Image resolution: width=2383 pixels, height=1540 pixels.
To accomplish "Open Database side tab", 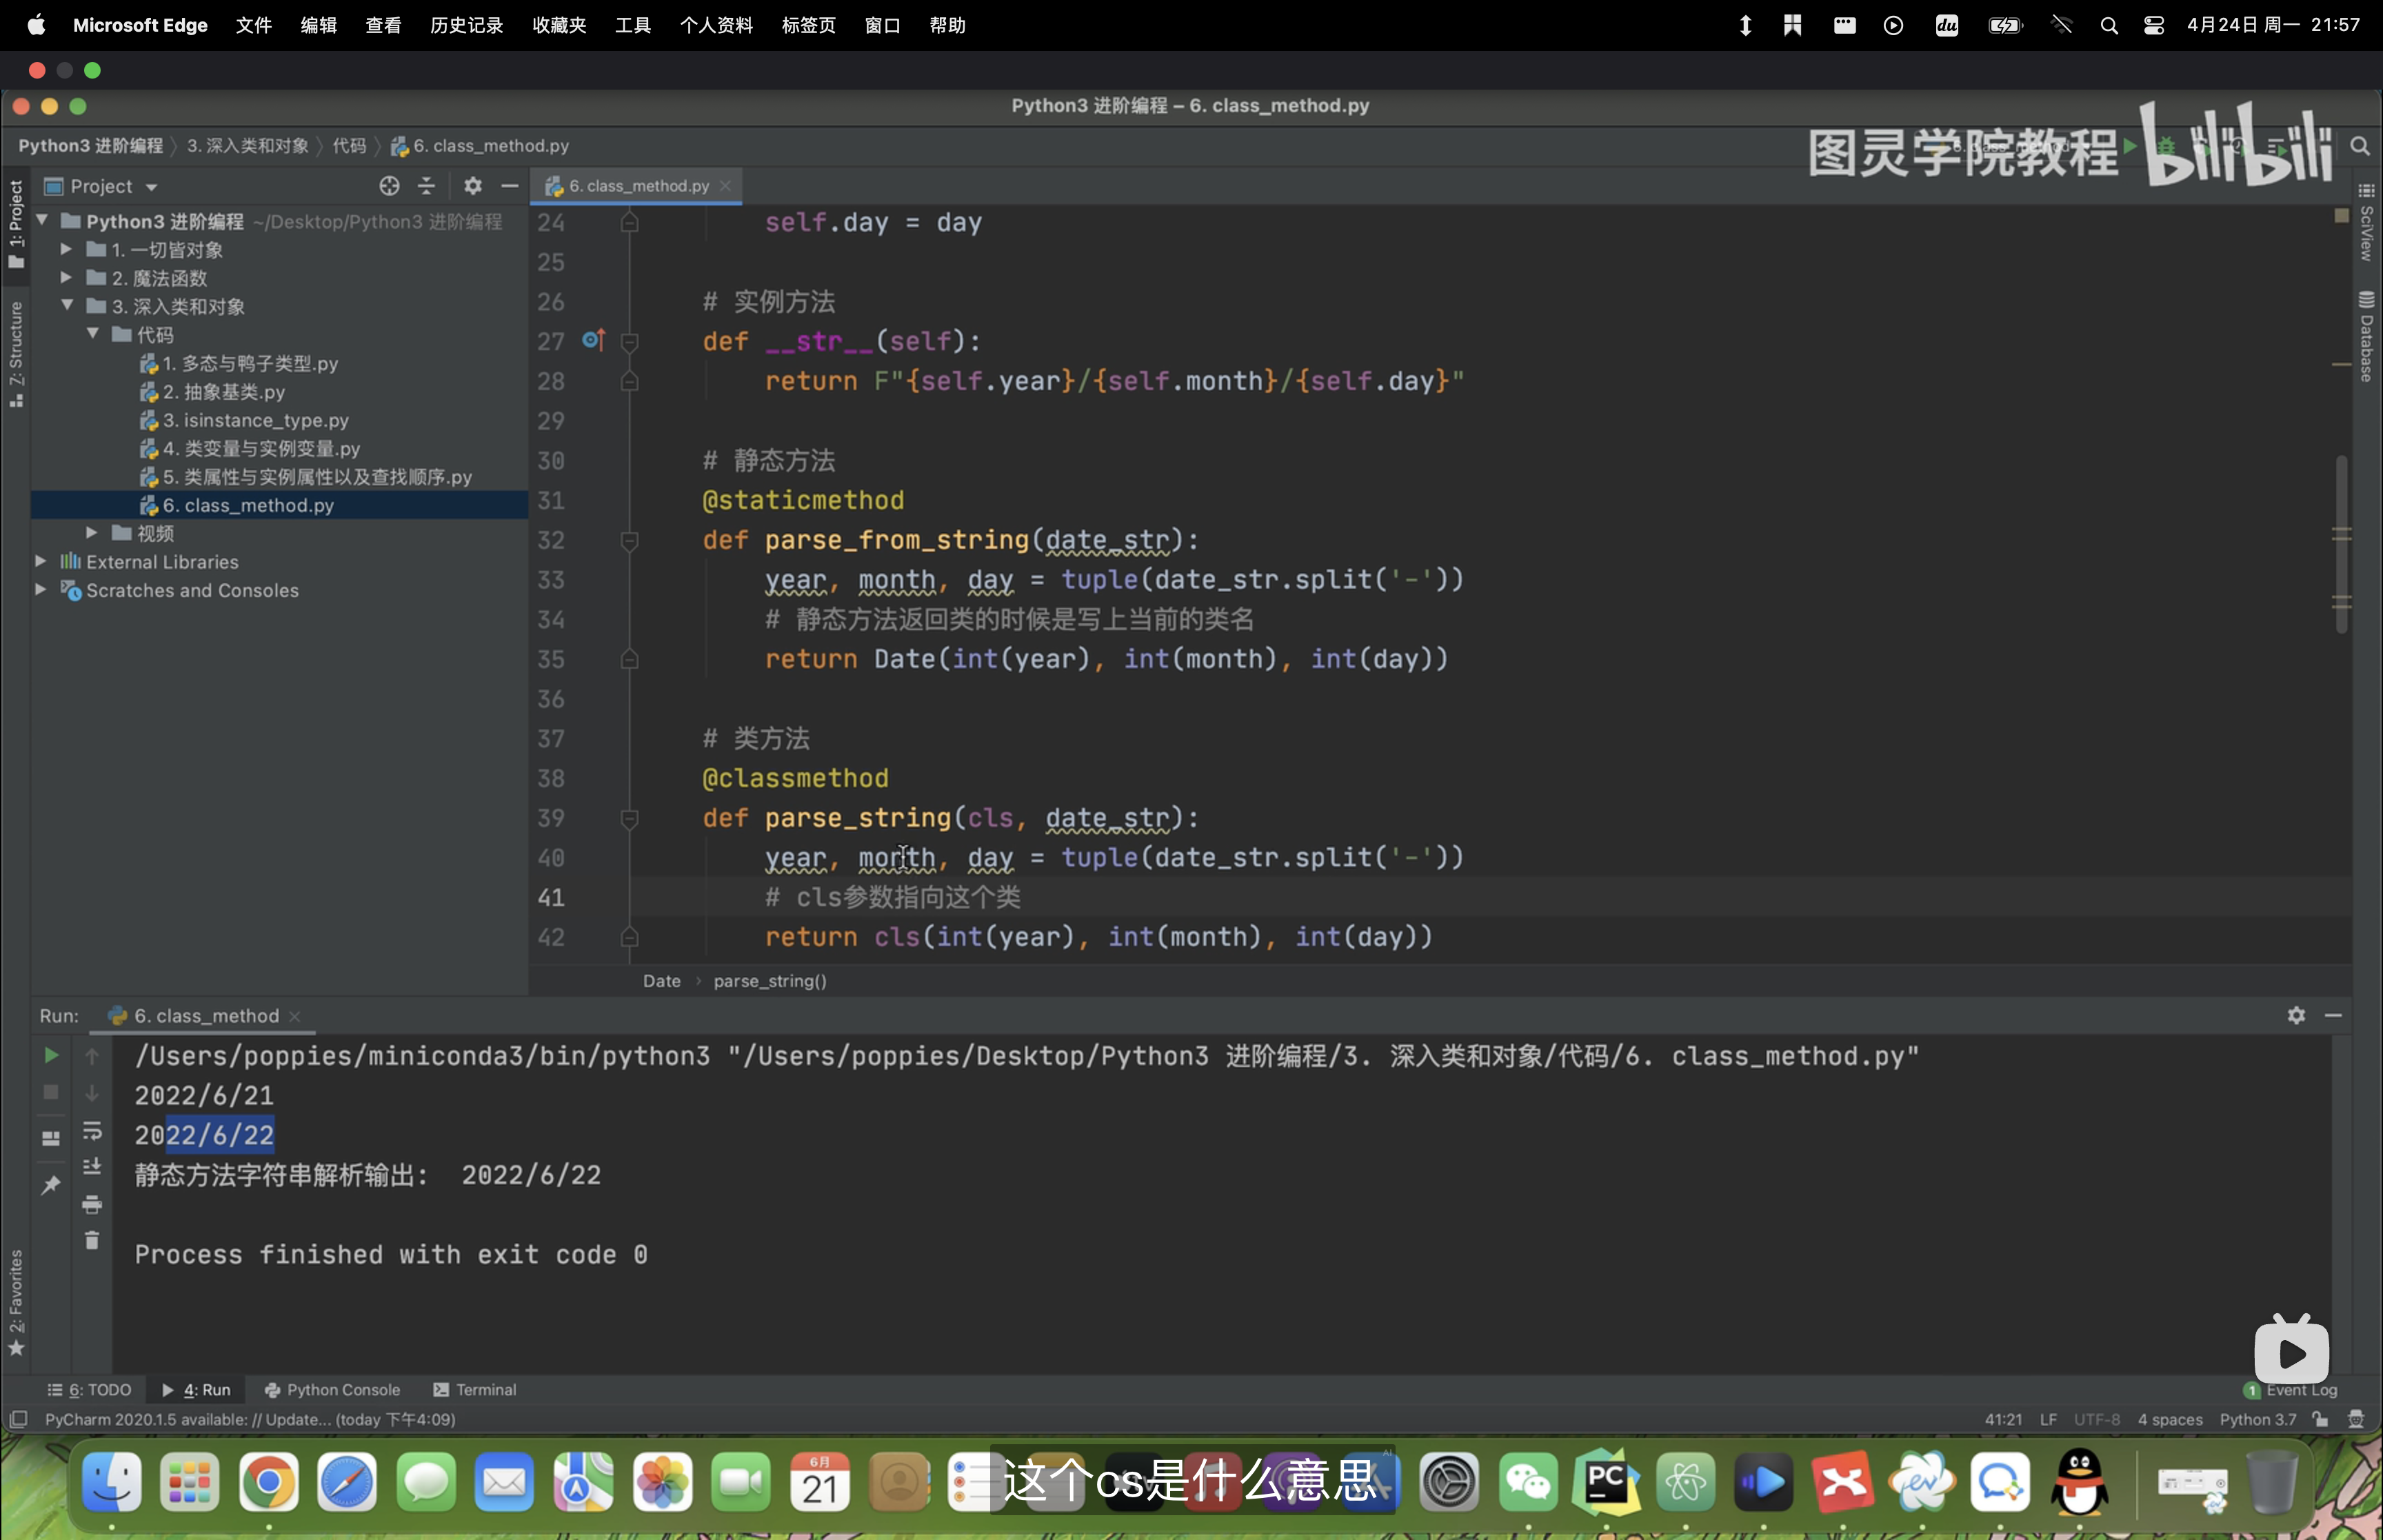I will pyautogui.click(x=2366, y=337).
